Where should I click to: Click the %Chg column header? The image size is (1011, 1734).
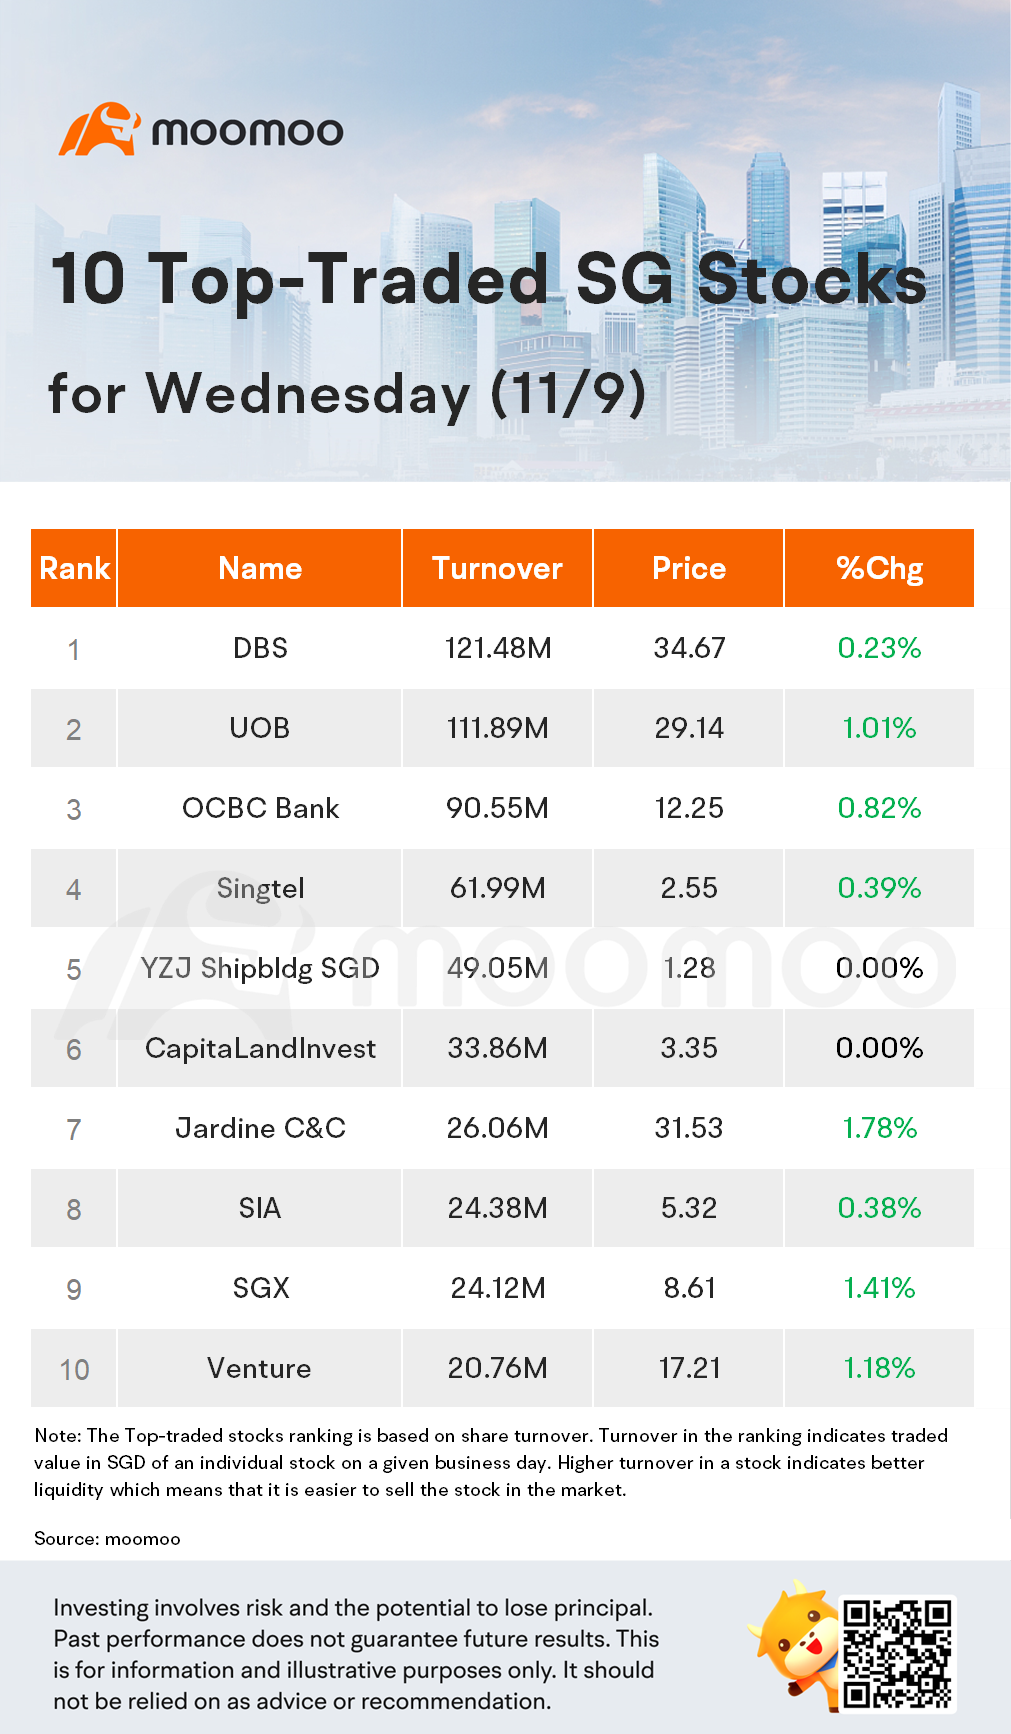(x=879, y=568)
